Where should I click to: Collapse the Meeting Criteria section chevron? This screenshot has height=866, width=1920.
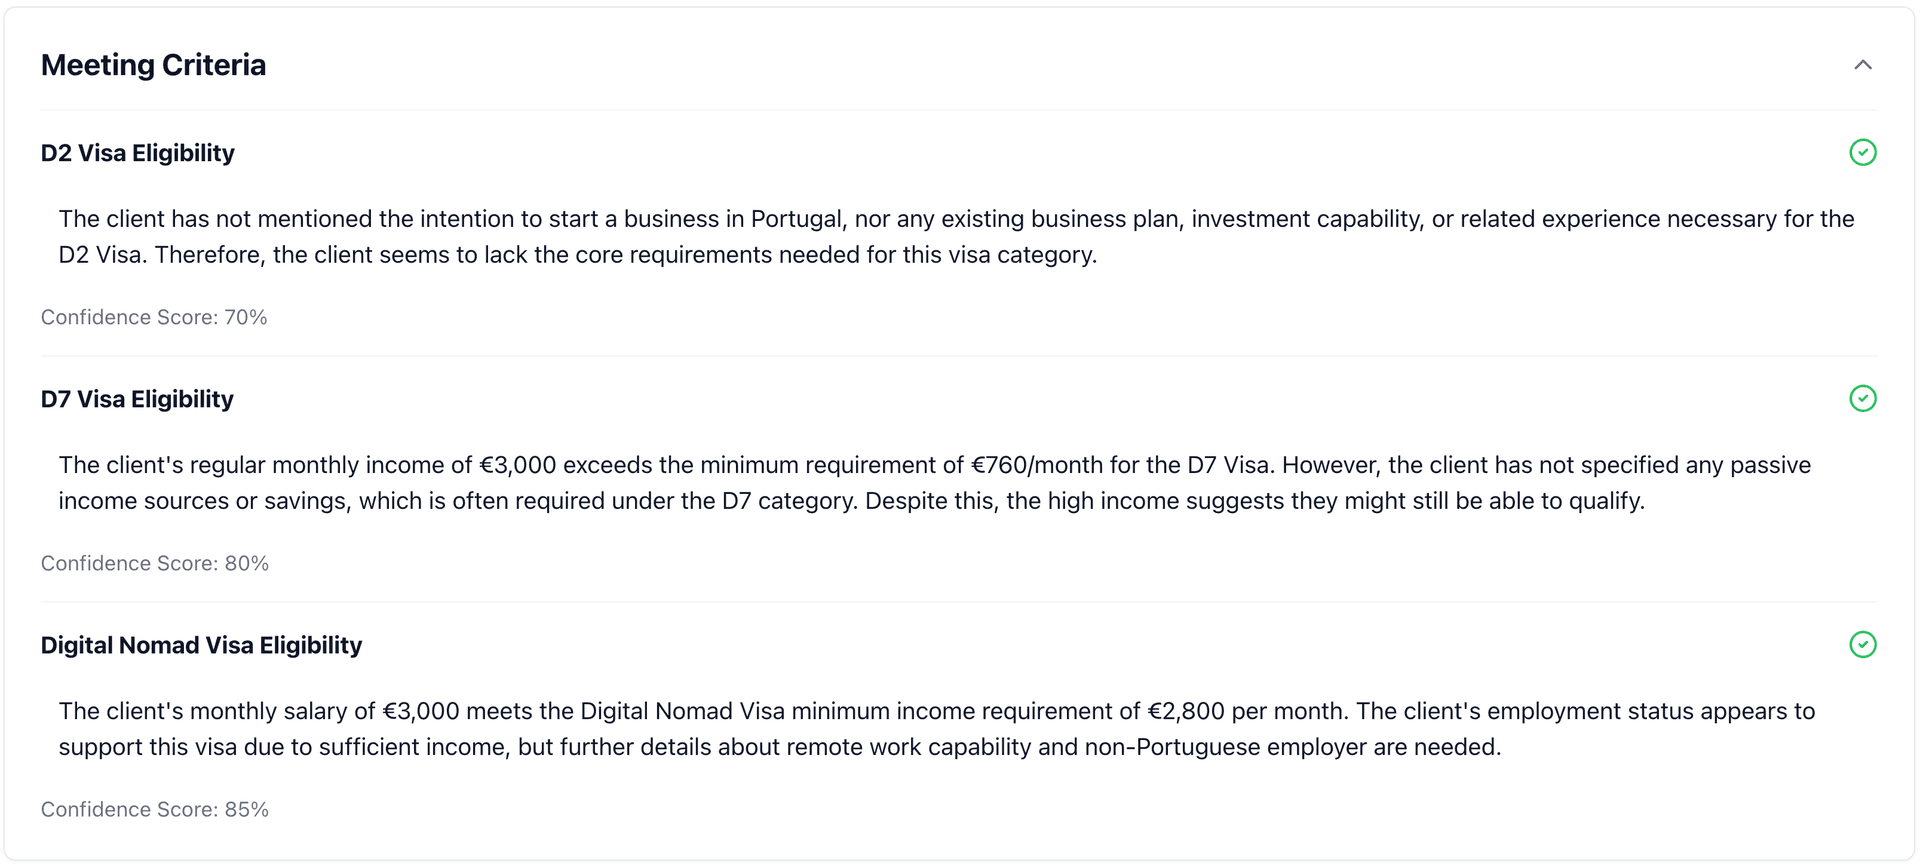coord(1862,65)
